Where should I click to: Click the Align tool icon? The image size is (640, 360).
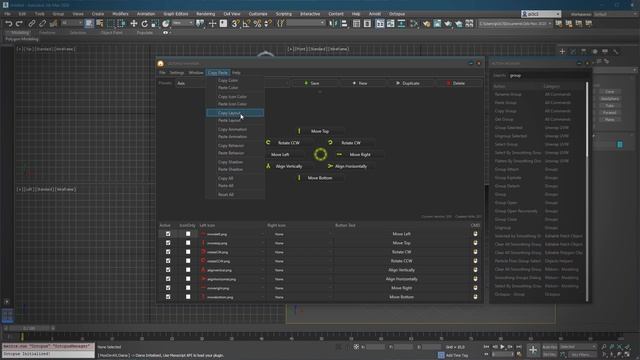coord(344,24)
